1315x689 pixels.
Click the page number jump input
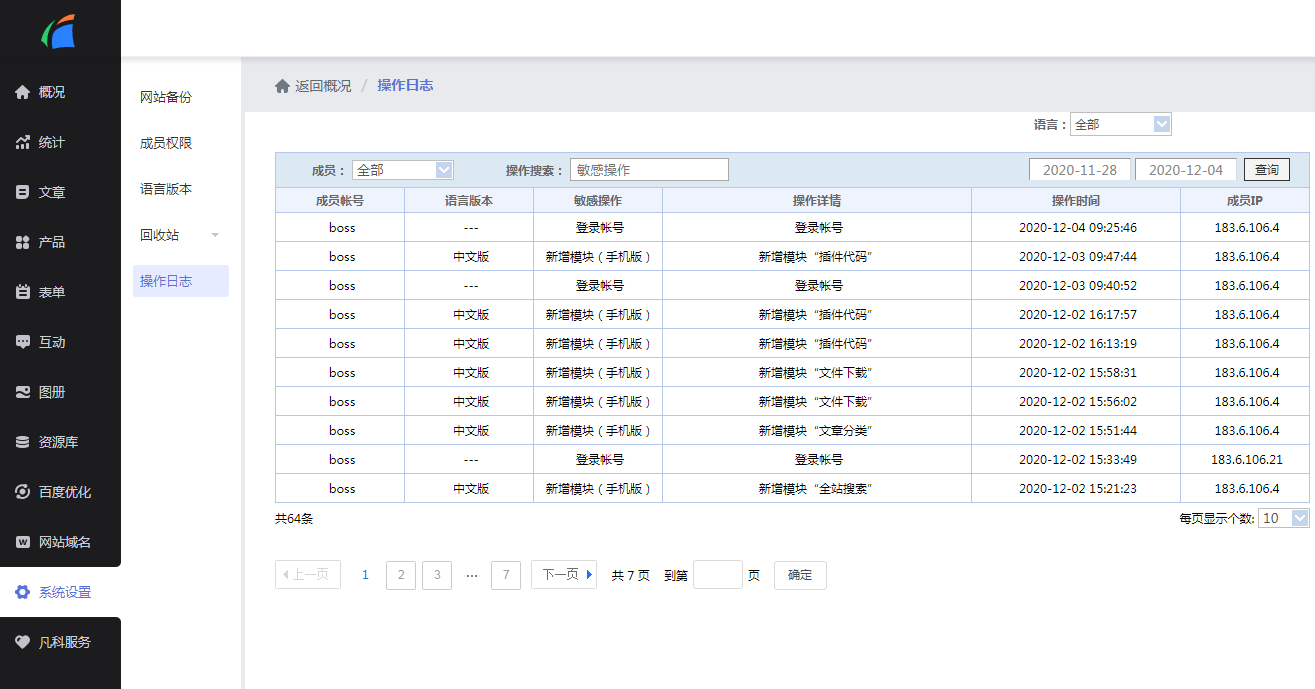718,575
